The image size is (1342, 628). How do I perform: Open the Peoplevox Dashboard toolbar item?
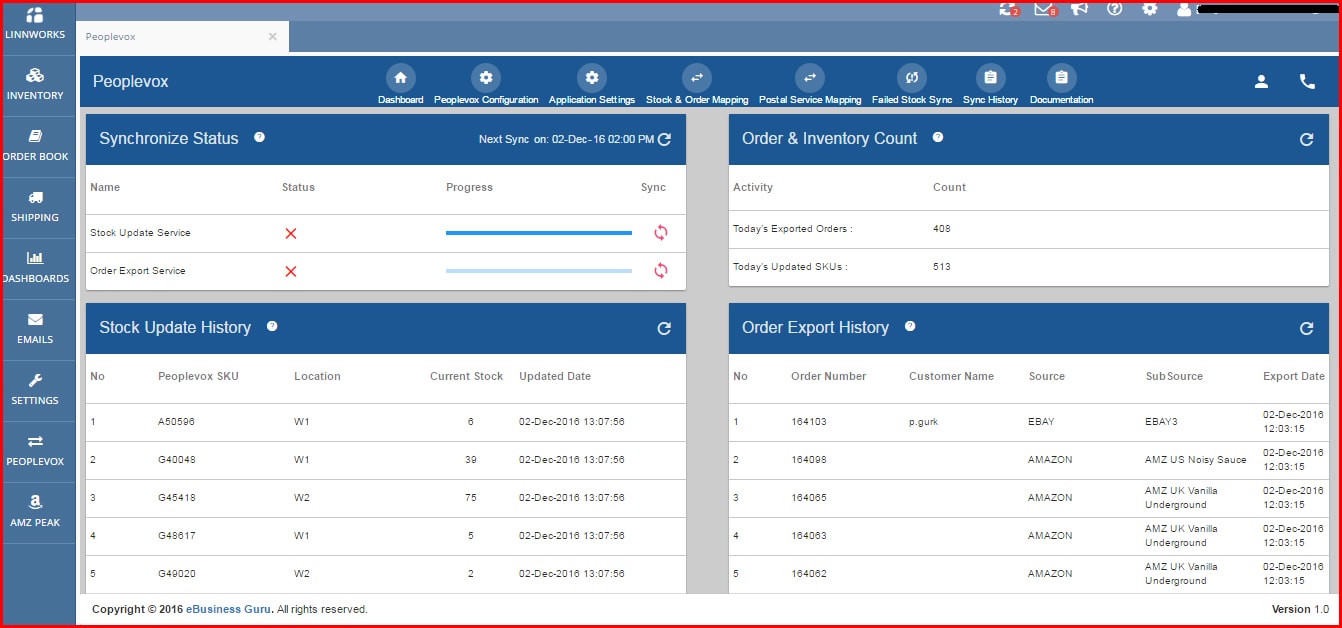(x=400, y=85)
